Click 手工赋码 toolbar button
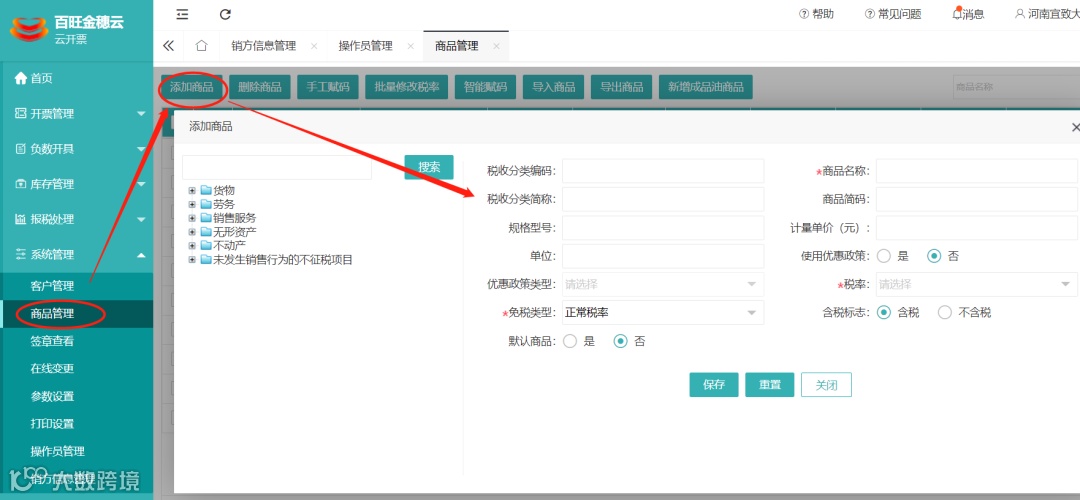 [x=328, y=87]
